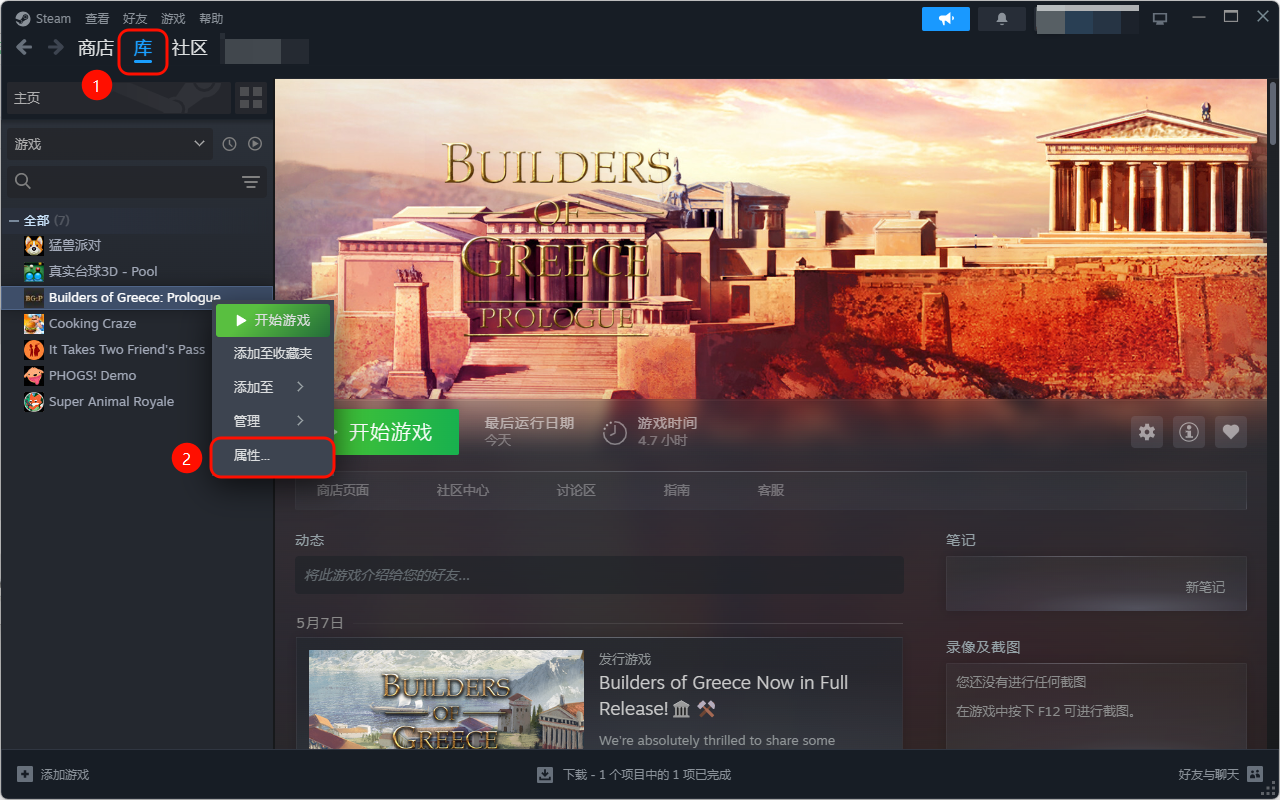This screenshot has height=800, width=1280.
Task: Expand the 游戏 filter dropdown
Action: coord(110,144)
